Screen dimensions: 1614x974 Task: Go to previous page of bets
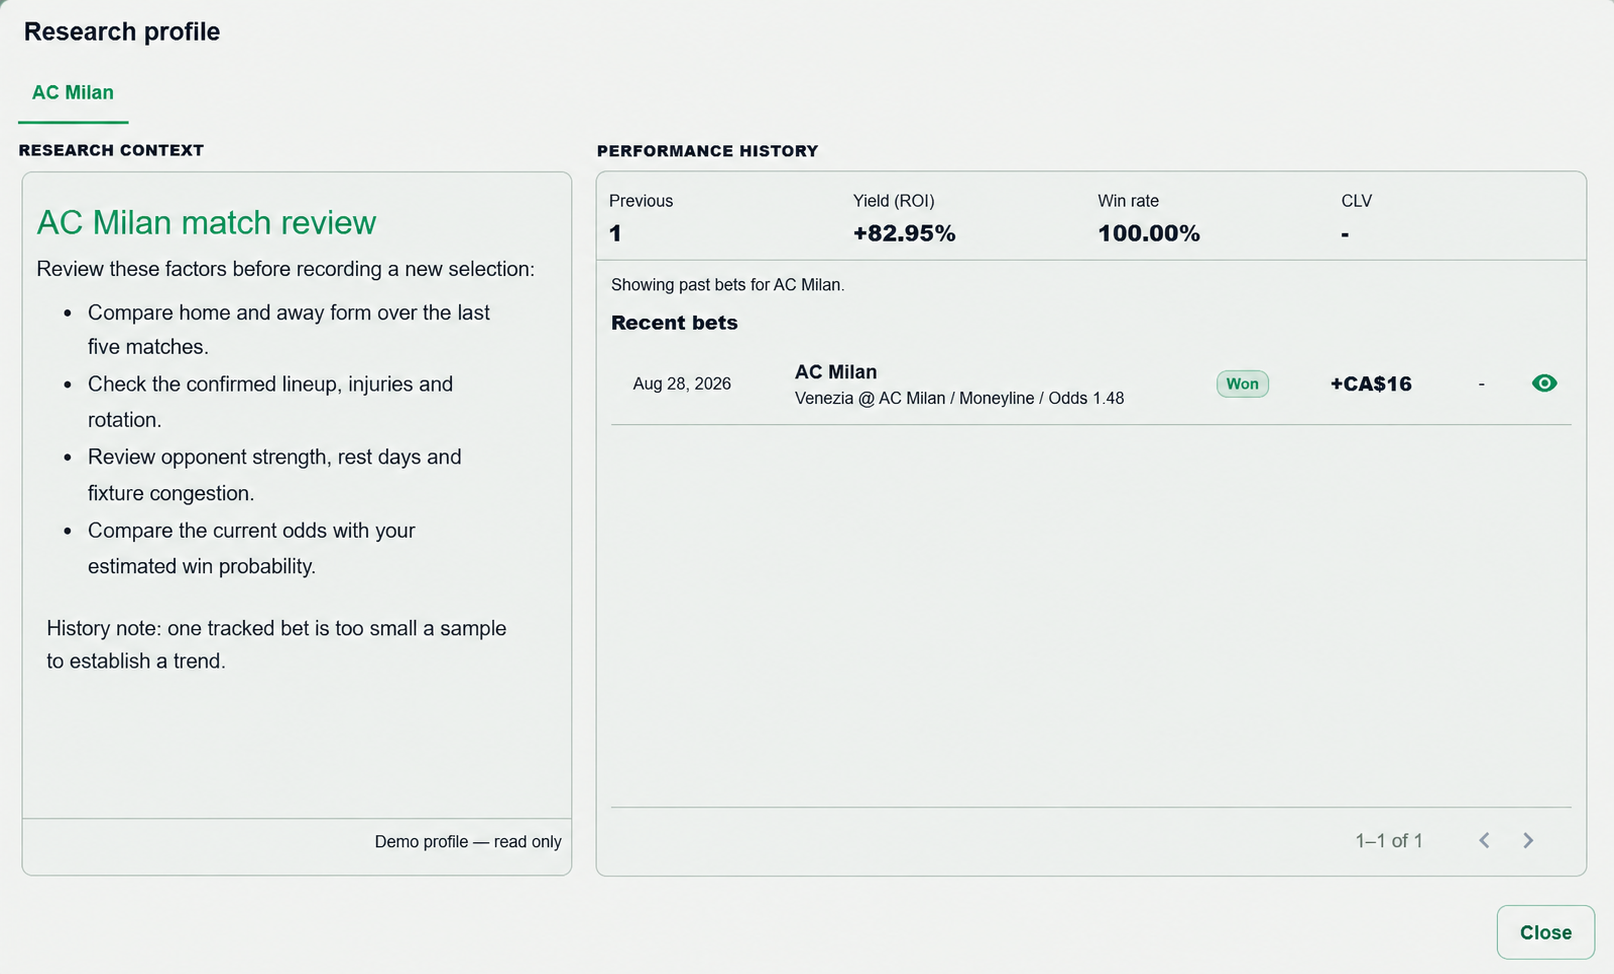tap(1485, 840)
